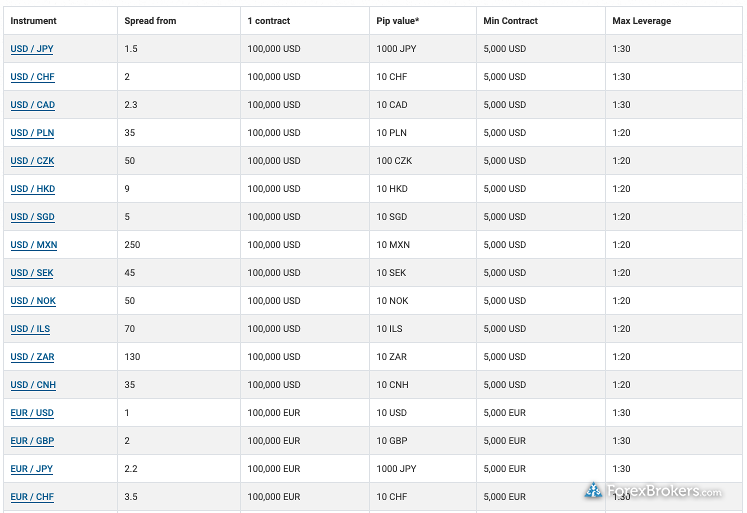Screen dimensions: 747x513
Task: Select the 9 spread for USD / HKD
Action: pos(127,189)
